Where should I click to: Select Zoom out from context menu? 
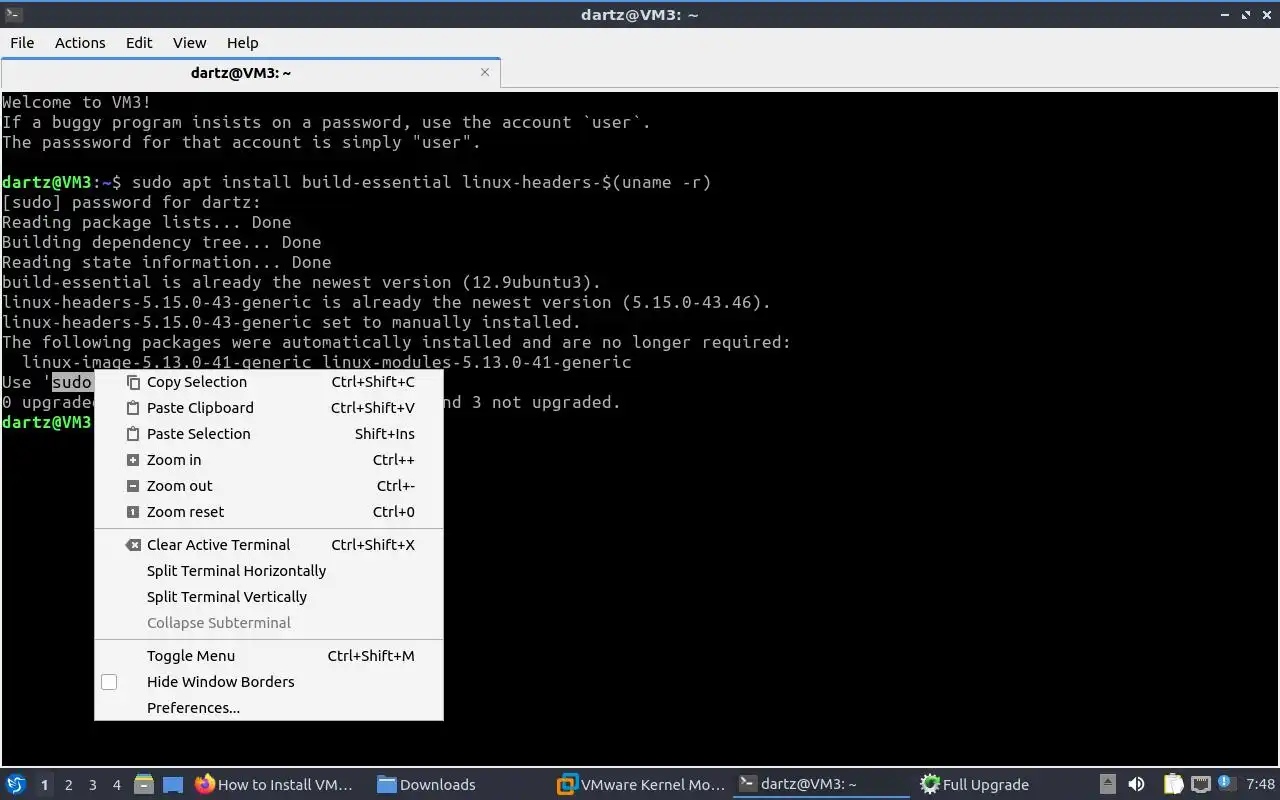point(268,486)
